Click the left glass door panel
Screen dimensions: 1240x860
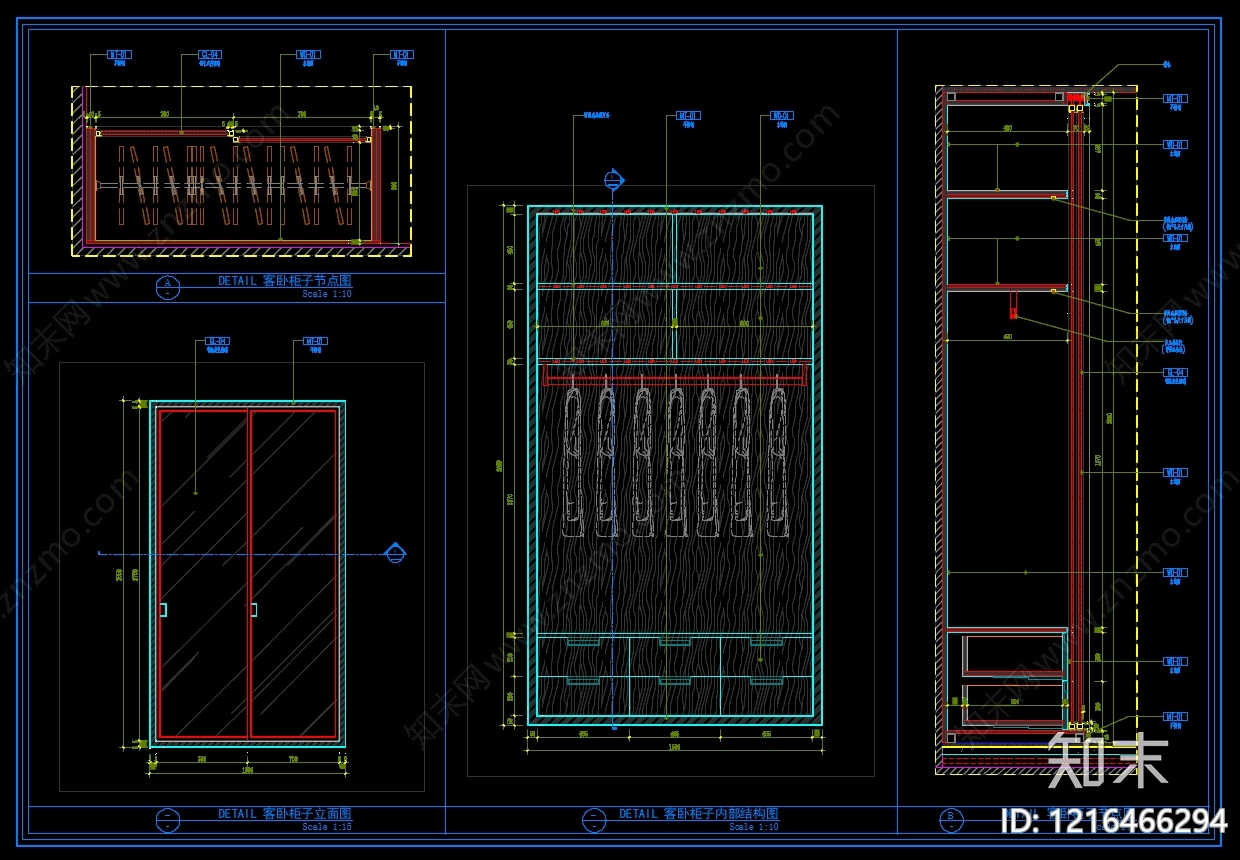pyautogui.click(x=203, y=574)
